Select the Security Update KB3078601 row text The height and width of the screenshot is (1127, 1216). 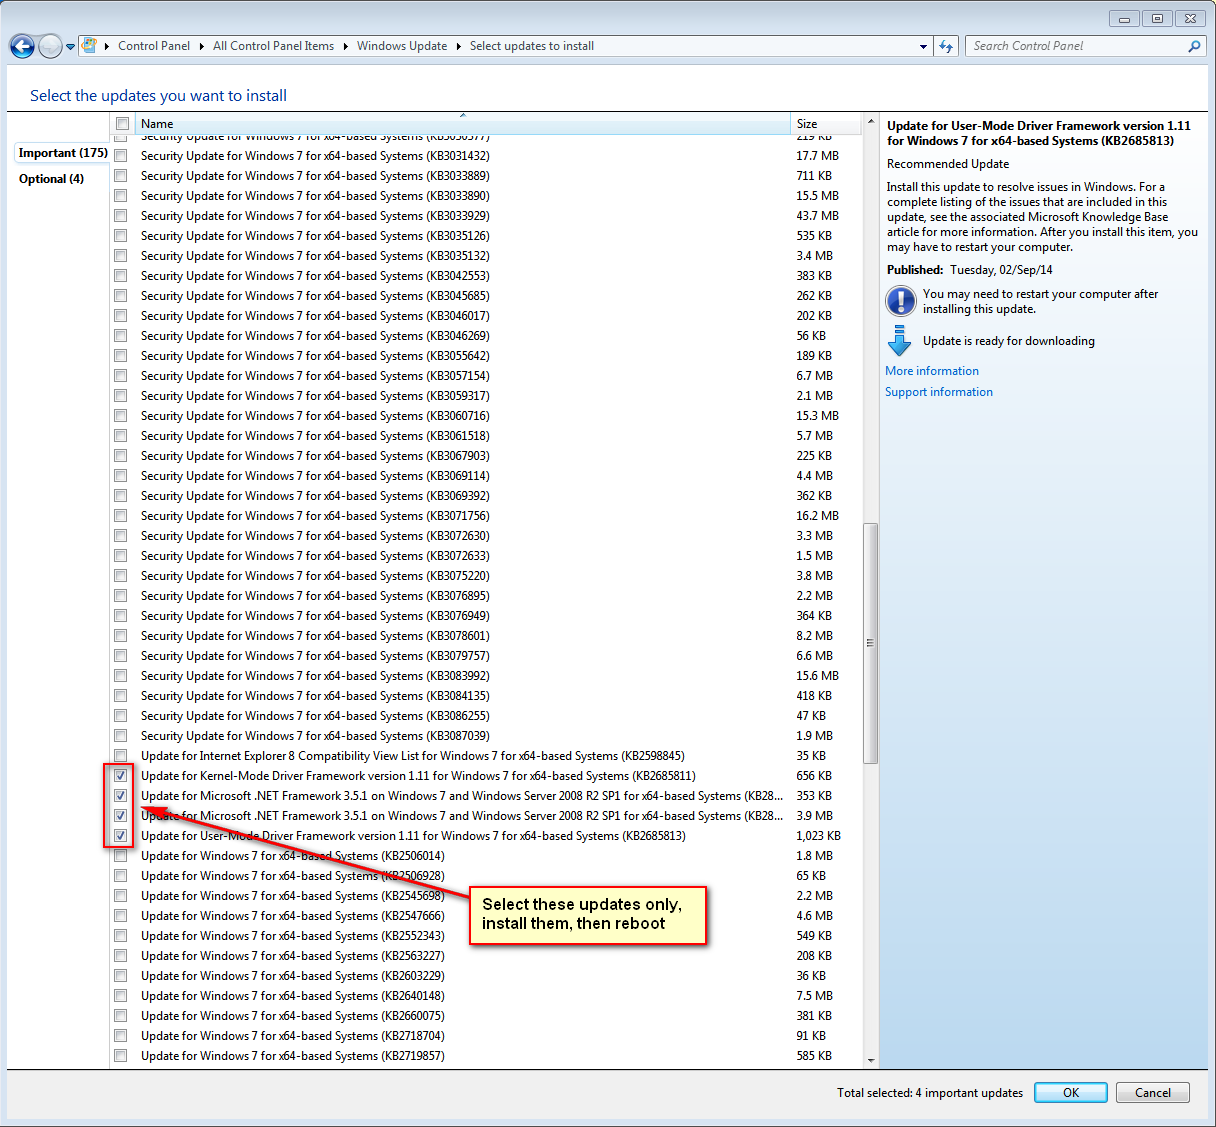coord(315,636)
